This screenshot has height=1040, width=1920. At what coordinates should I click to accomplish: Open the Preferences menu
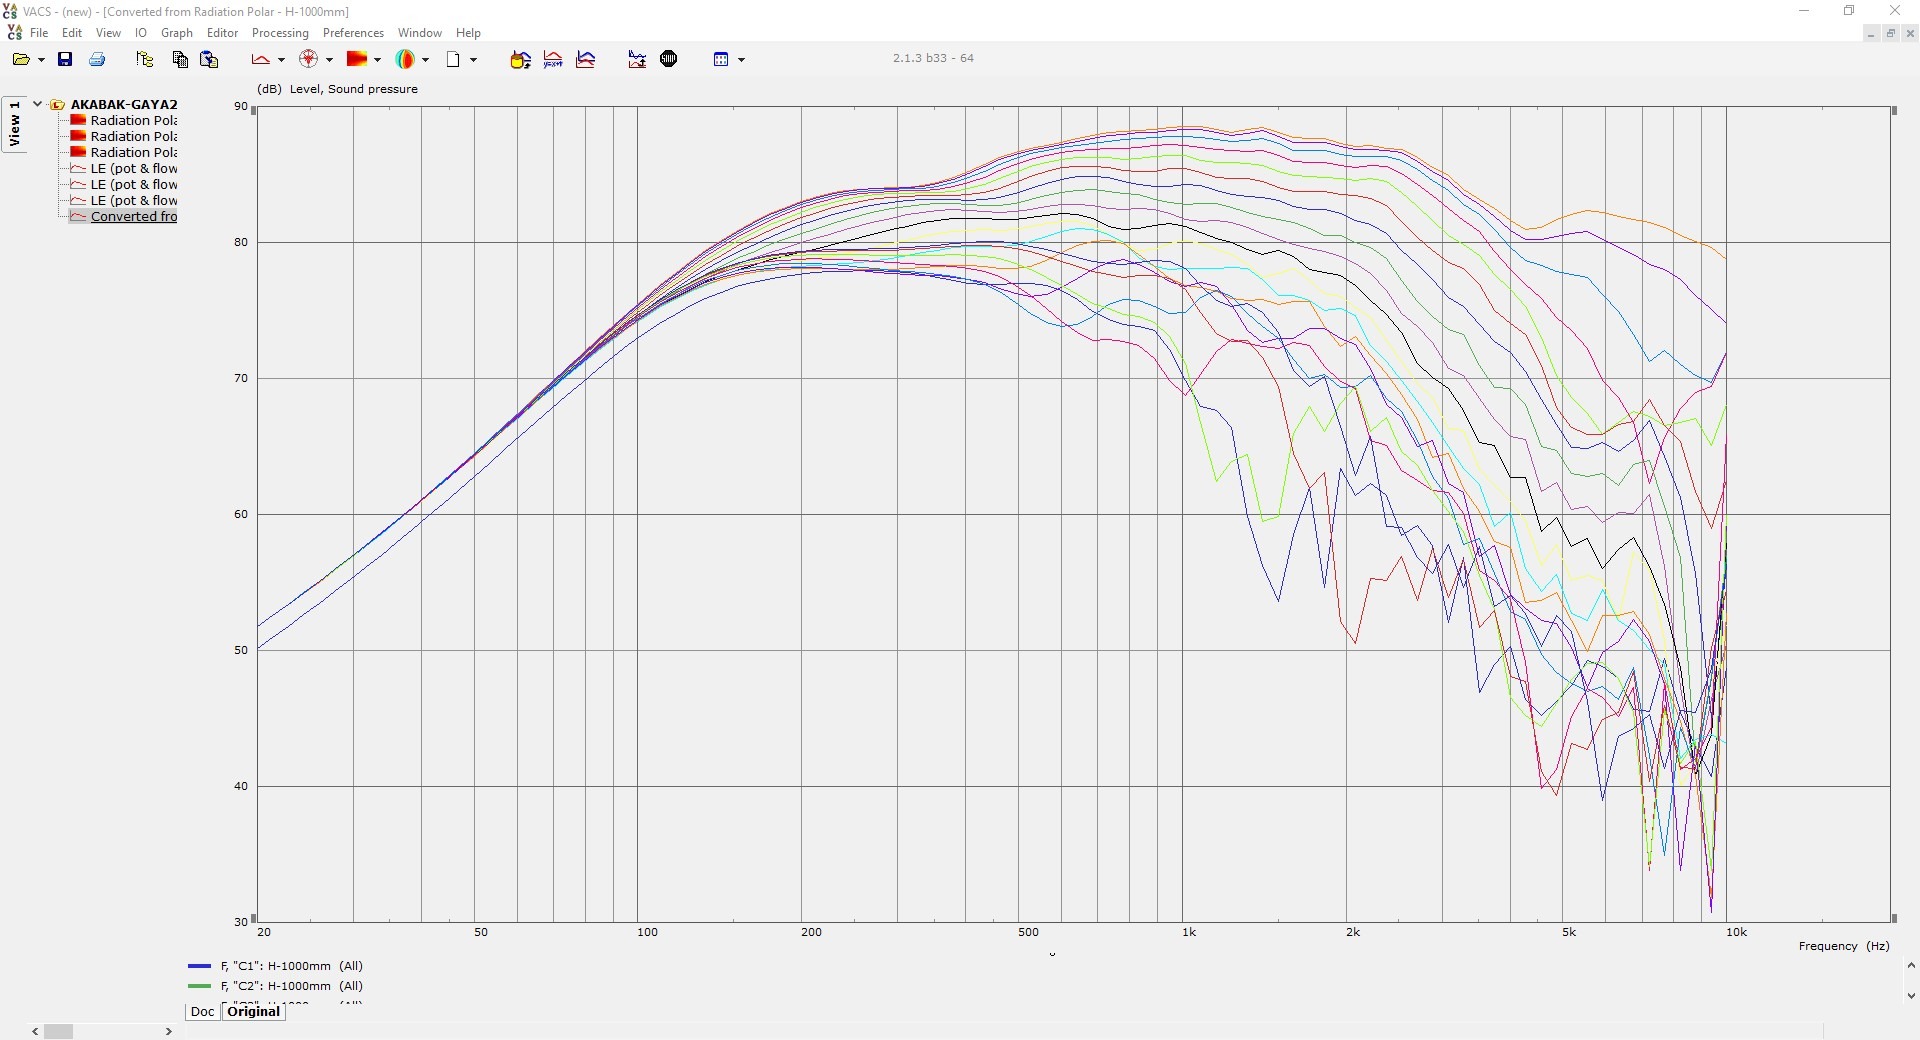[x=353, y=33]
